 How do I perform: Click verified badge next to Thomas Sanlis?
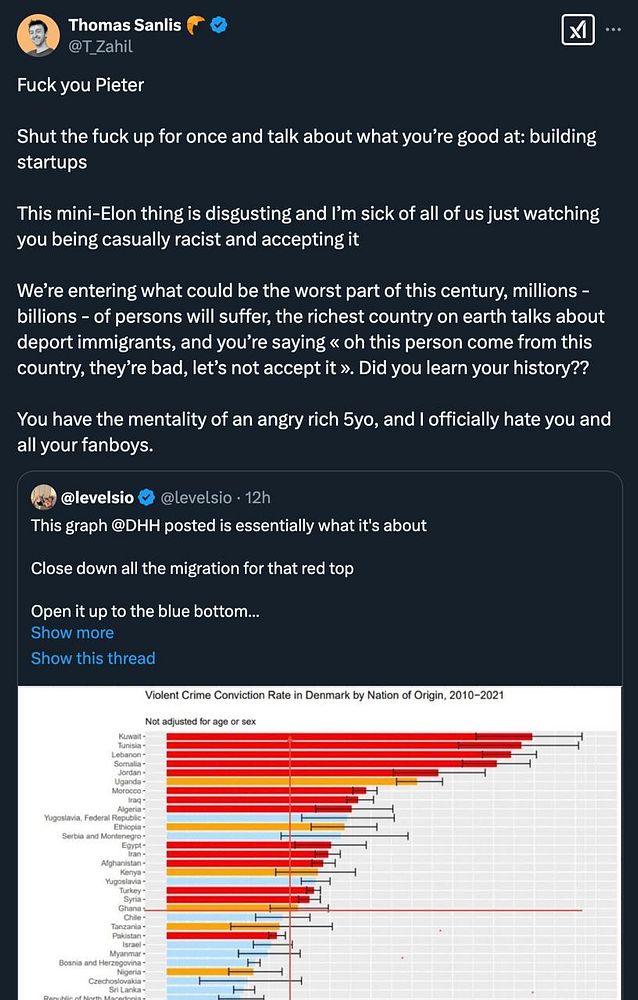coord(217,25)
